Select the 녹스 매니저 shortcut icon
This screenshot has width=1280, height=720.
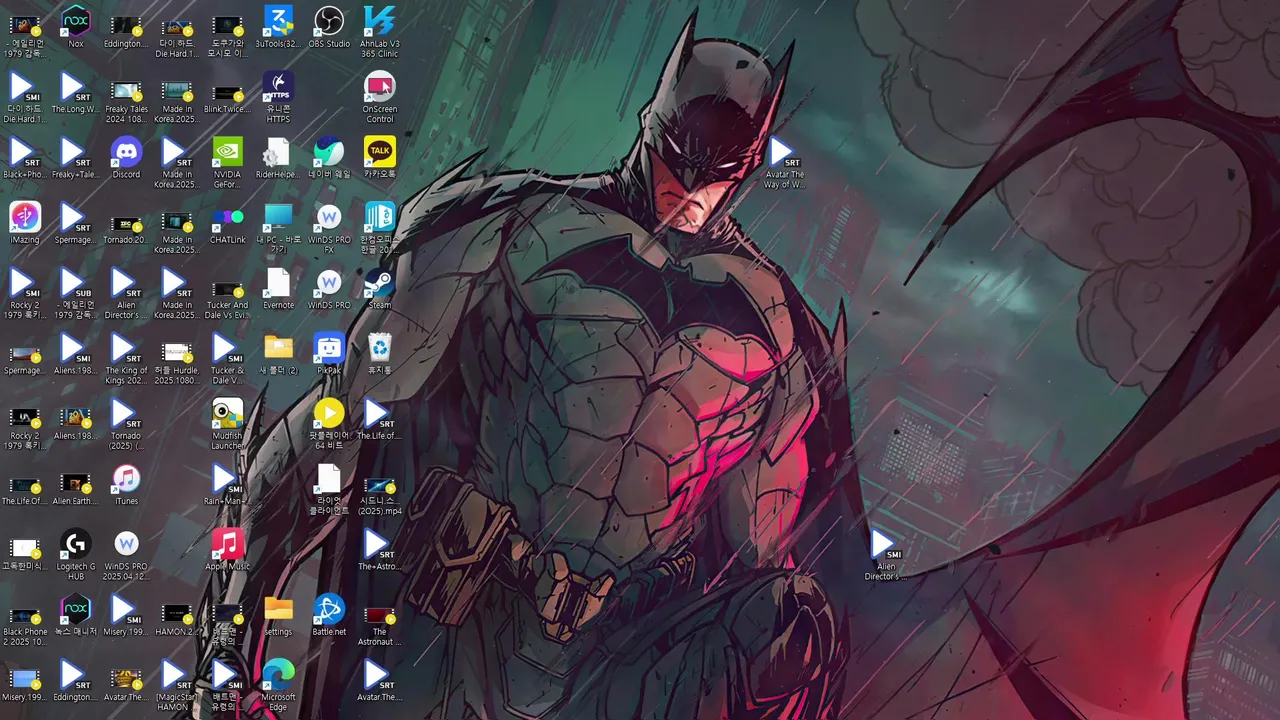click(76, 615)
